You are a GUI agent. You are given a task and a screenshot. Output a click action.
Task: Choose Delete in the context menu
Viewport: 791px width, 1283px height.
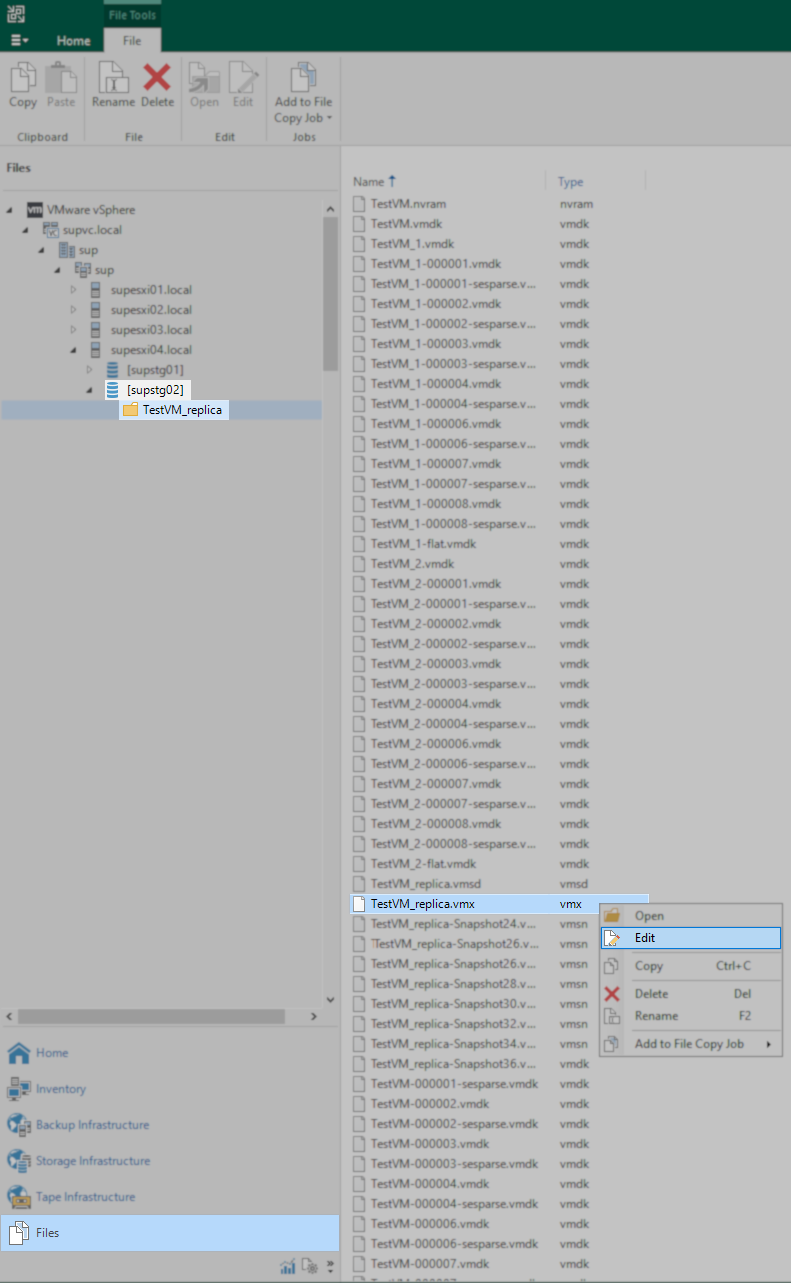pos(691,994)
